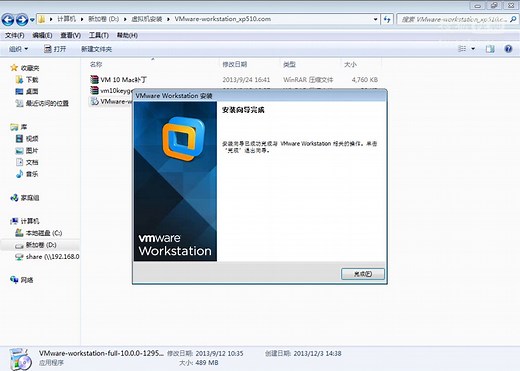
Task: Click 打开 button in toolbar
Action: [x=55, y=49]
